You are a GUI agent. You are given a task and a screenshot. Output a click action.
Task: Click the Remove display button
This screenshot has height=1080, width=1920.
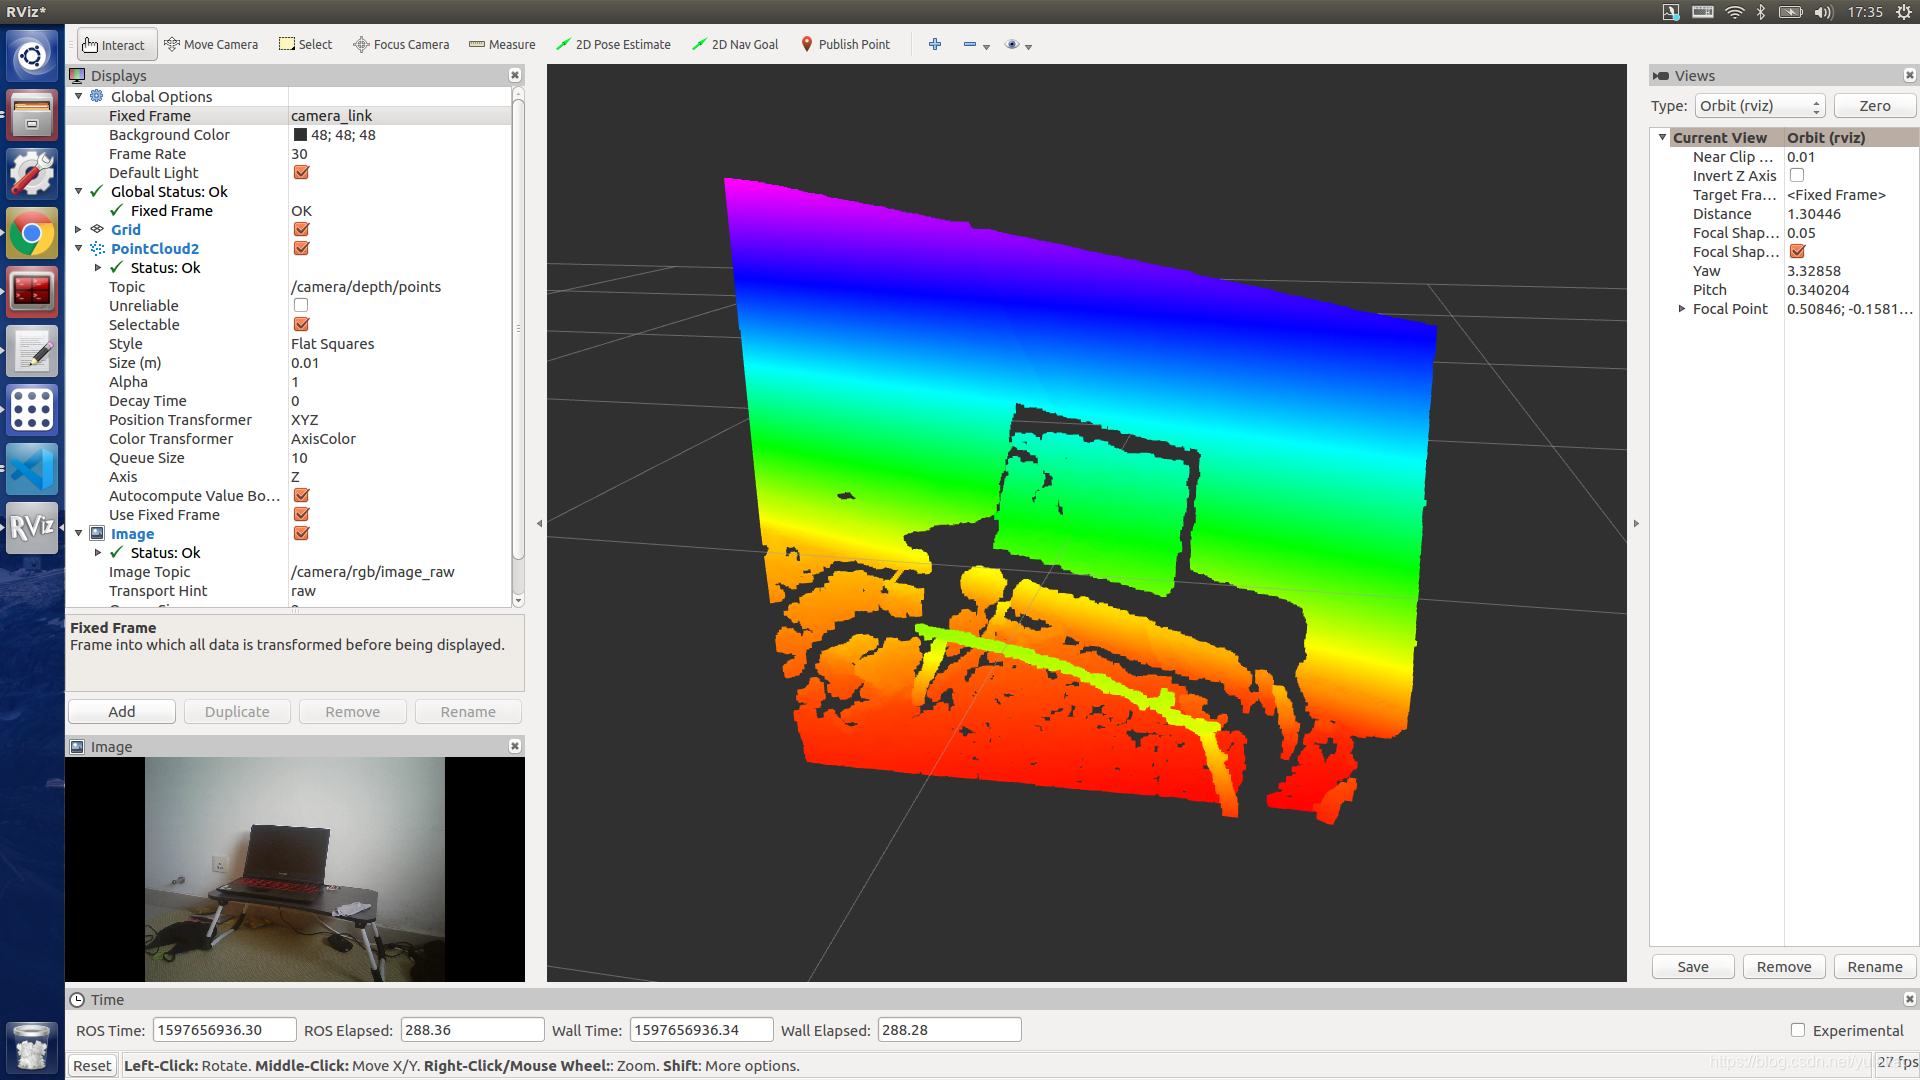click(x=352, y=712)
